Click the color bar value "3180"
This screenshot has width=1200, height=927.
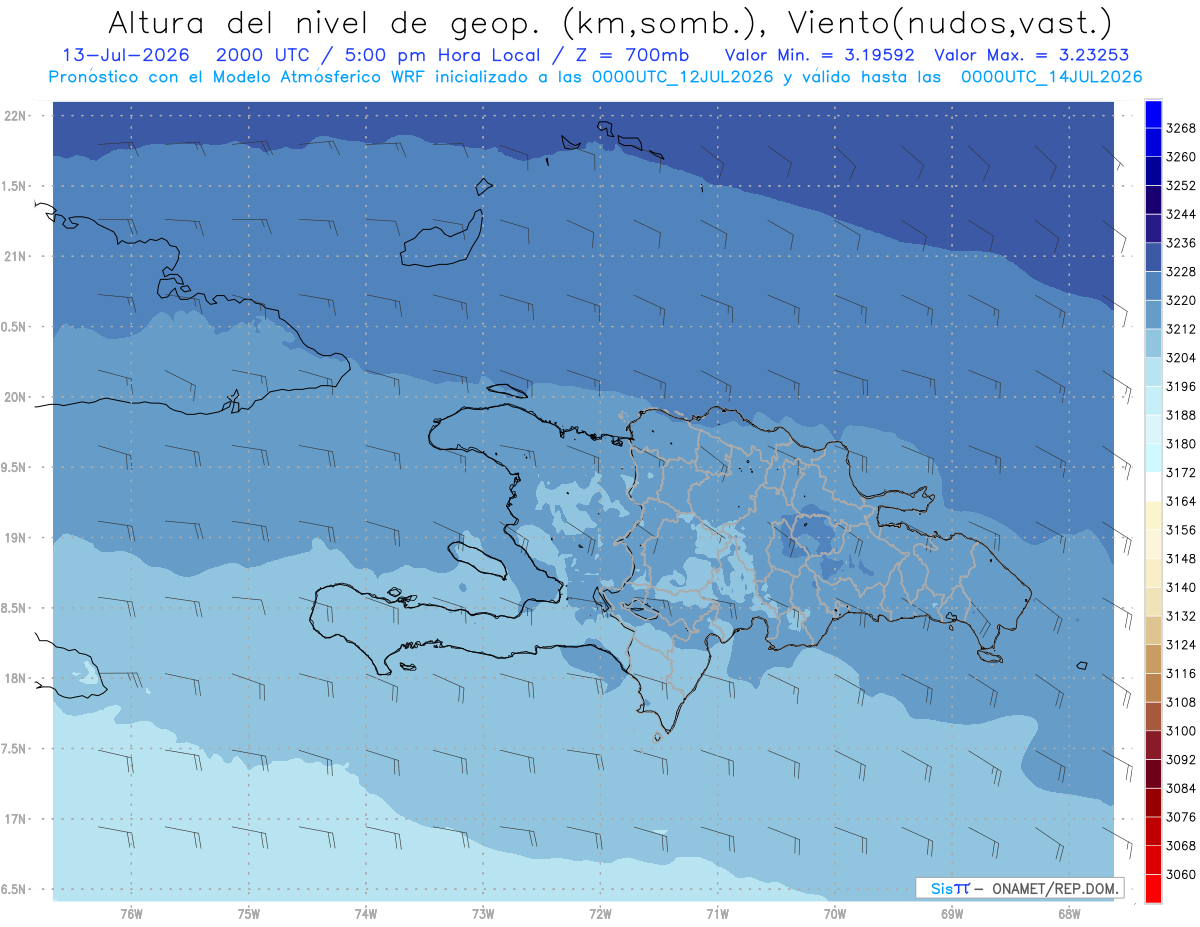tap(1181, 444)
